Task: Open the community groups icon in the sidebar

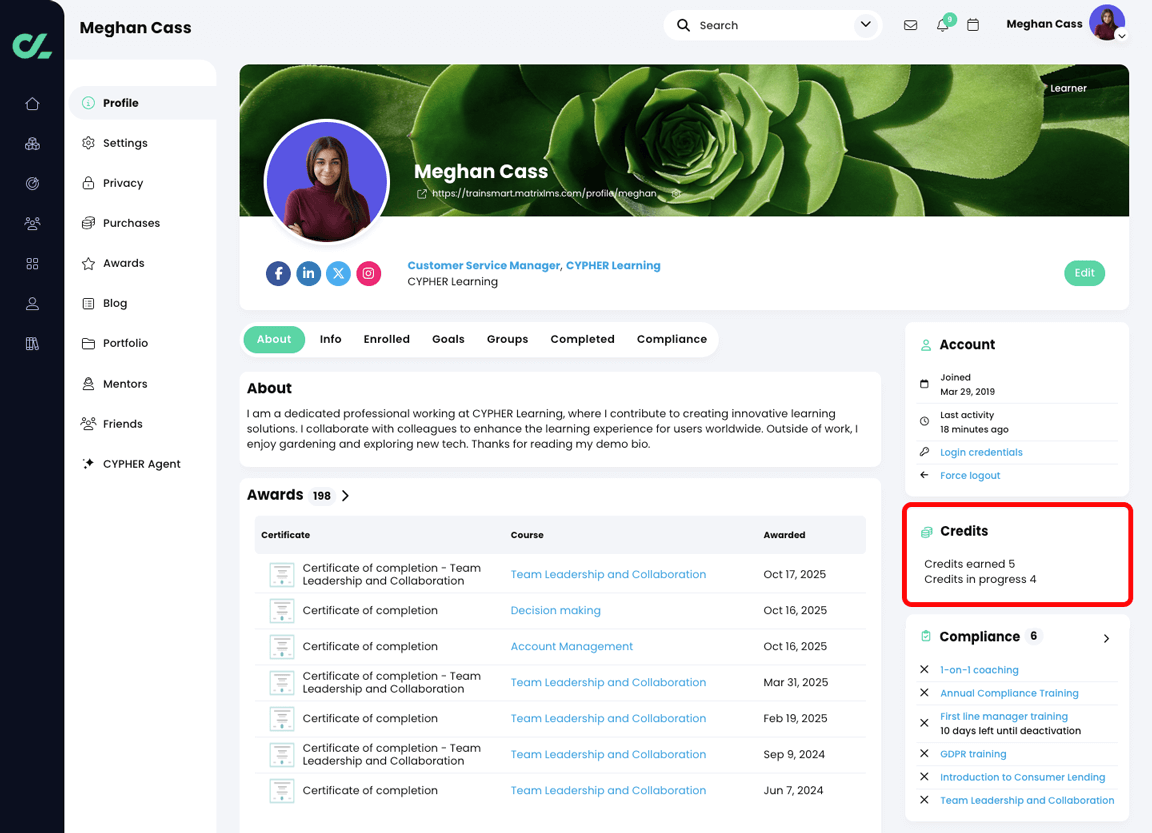Action: [32, 223]
